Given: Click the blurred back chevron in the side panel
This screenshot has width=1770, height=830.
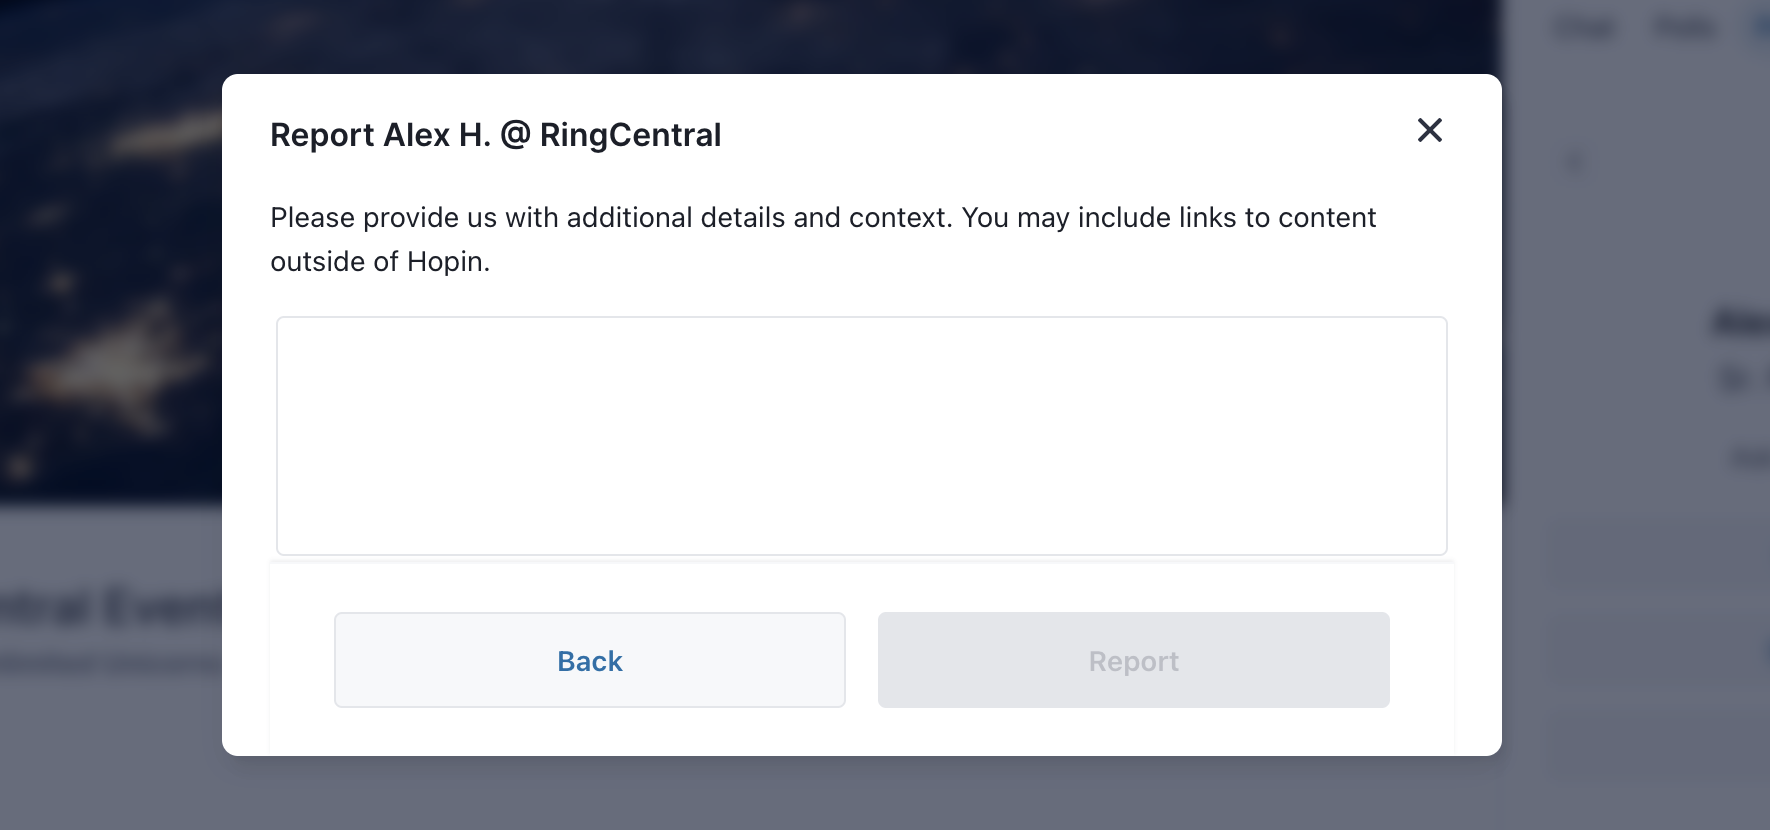Looking at the screenshot, I should [x=1574, y=161].
